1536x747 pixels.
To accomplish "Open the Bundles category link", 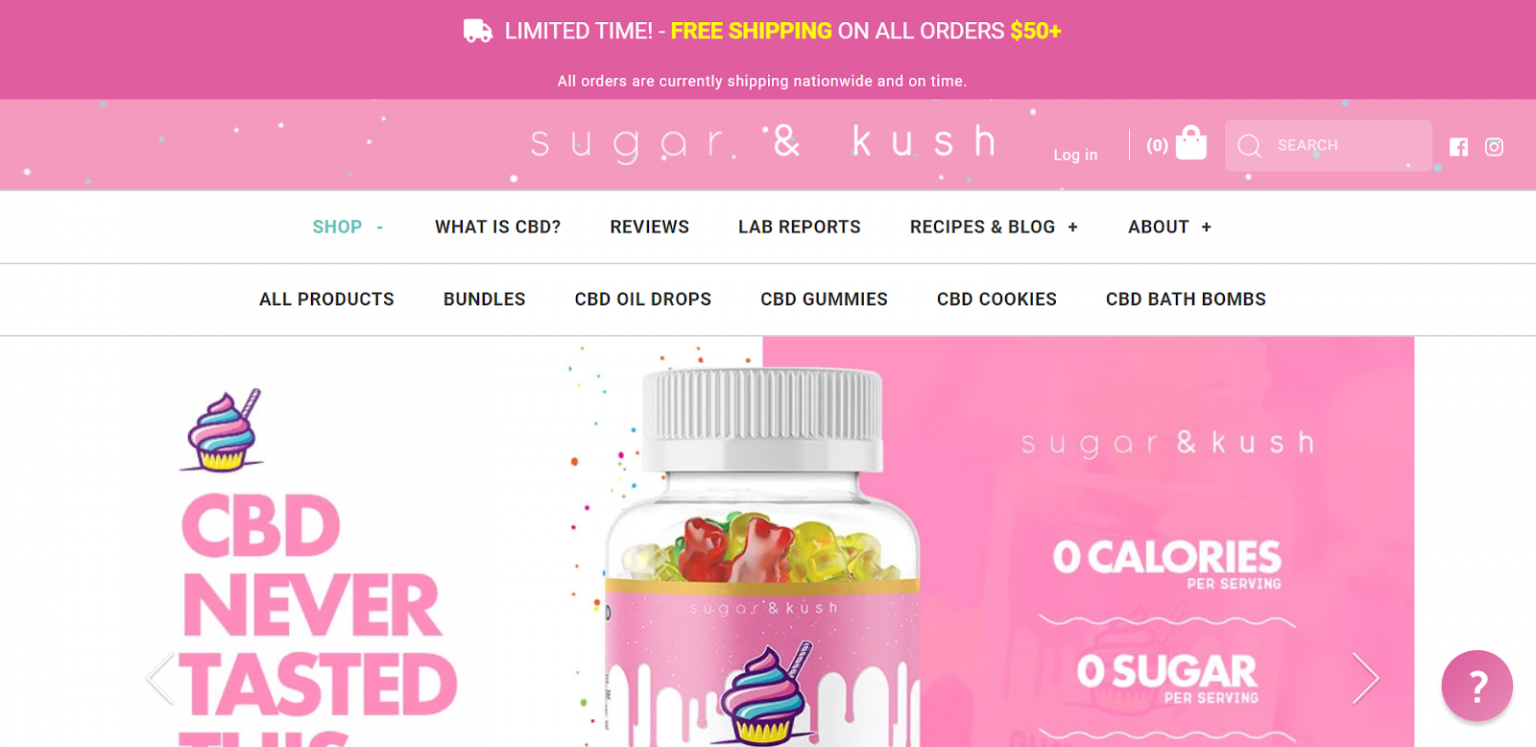I will (484, 299).
